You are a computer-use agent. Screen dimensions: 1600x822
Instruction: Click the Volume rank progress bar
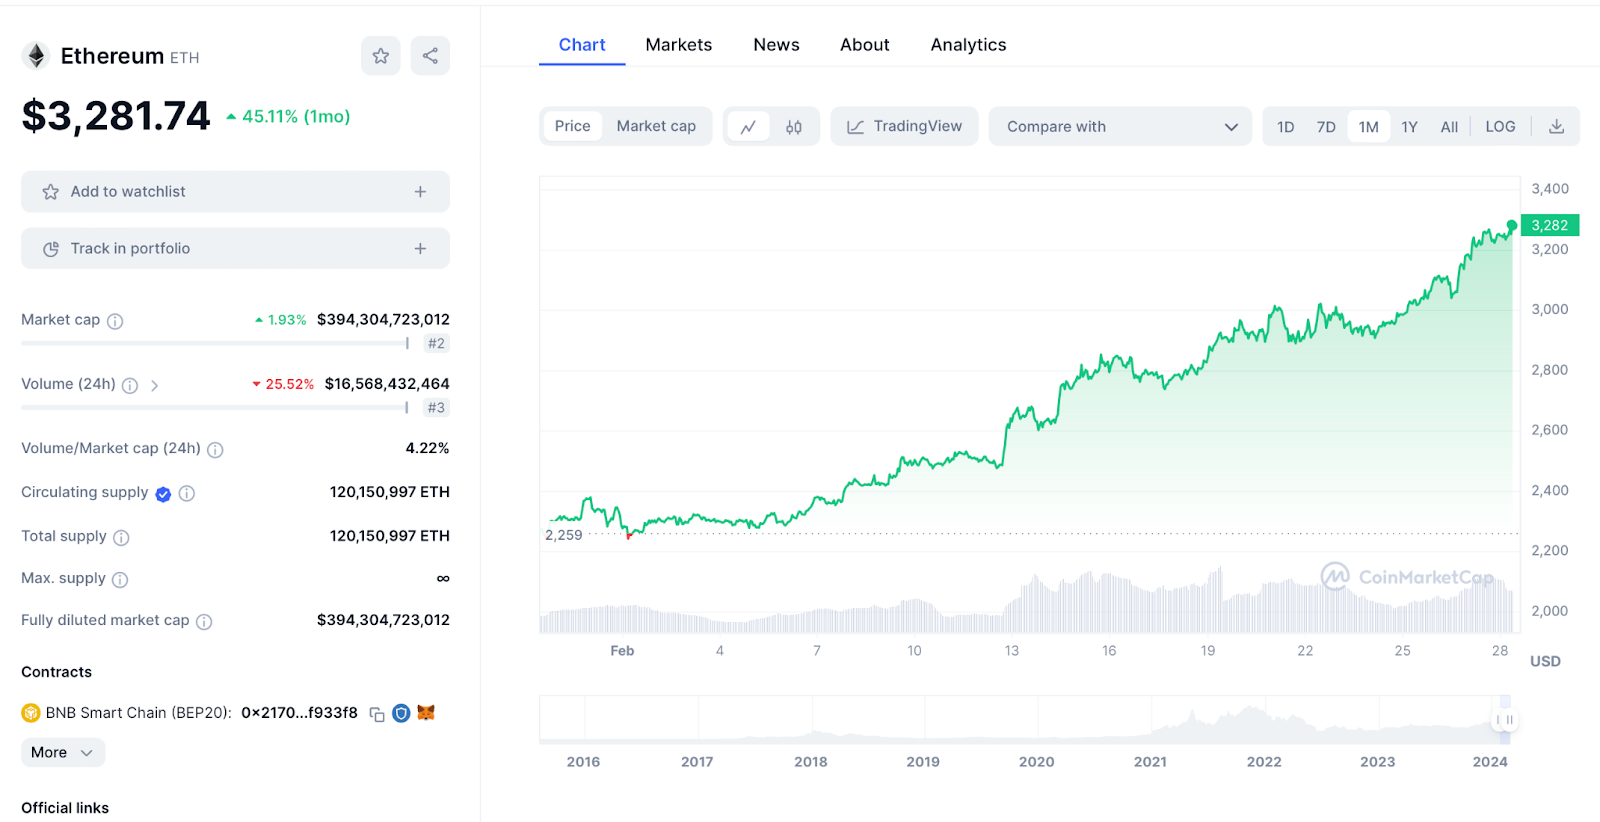click(215, 408)
